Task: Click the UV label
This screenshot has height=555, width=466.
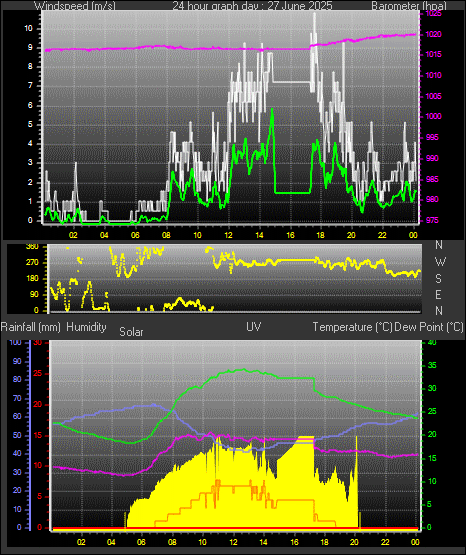Action: click(254, 326)
